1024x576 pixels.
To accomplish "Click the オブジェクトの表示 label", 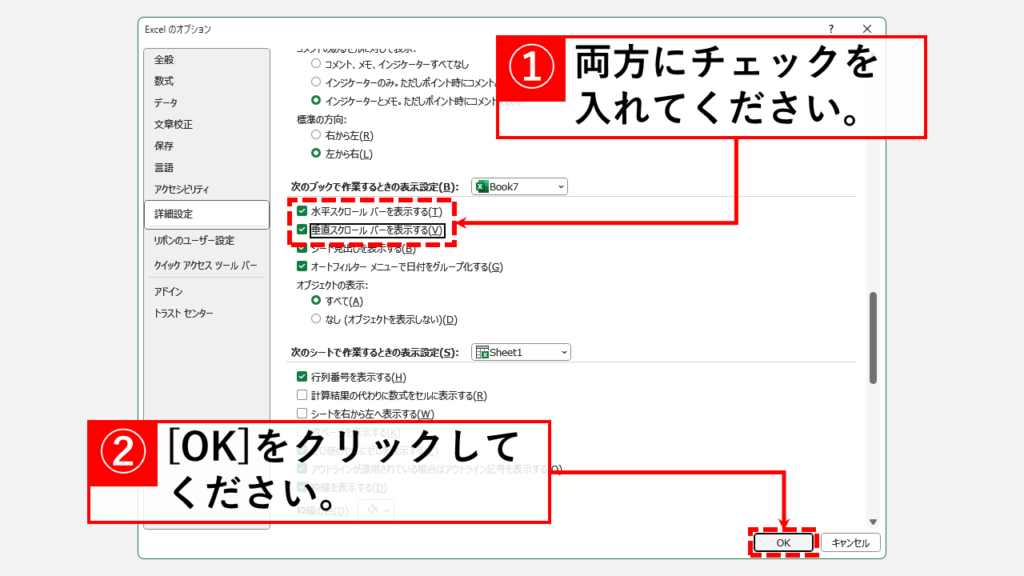I will (332, 285).
